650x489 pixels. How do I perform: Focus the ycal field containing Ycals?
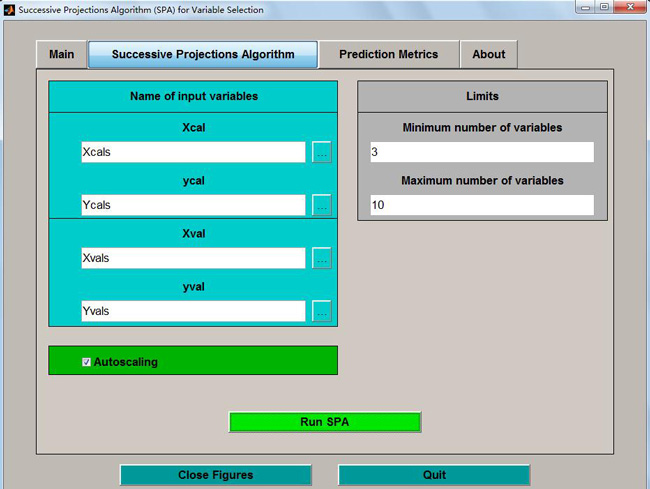193,205
